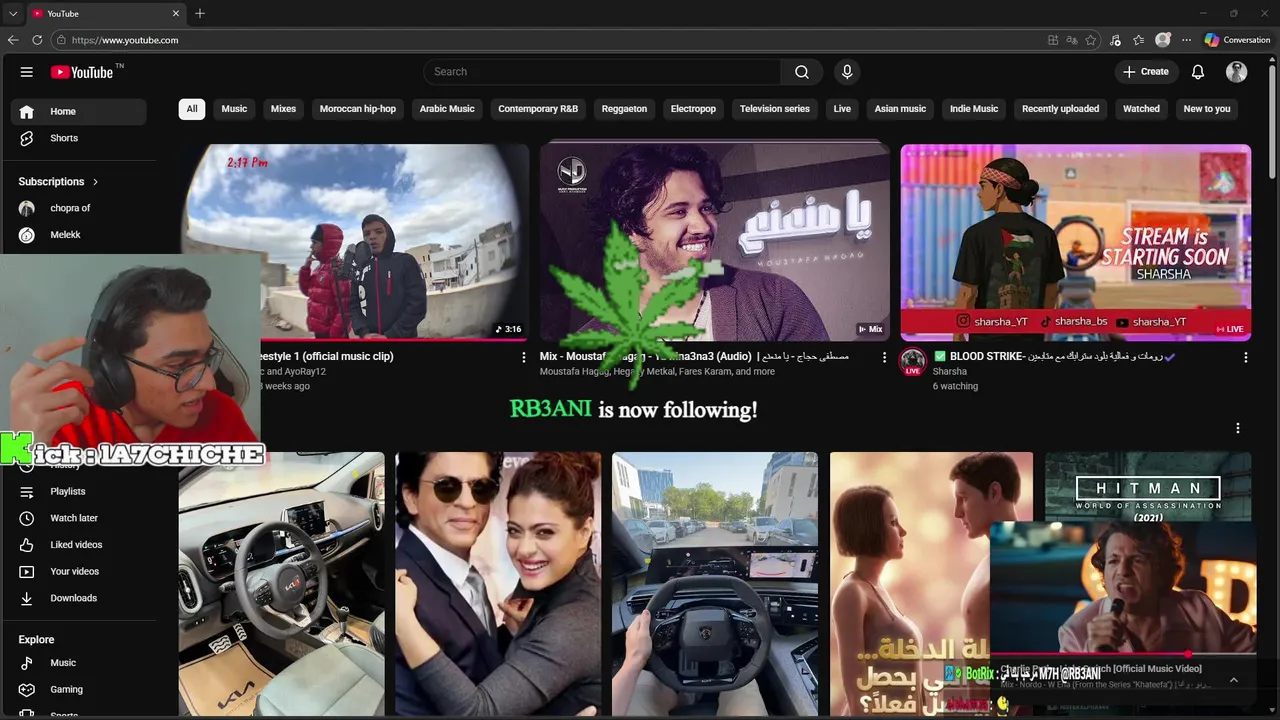Add page to favorites star
This screenshot has height=720, width=1280.
pyautogui.click(x=1091, y=40)
